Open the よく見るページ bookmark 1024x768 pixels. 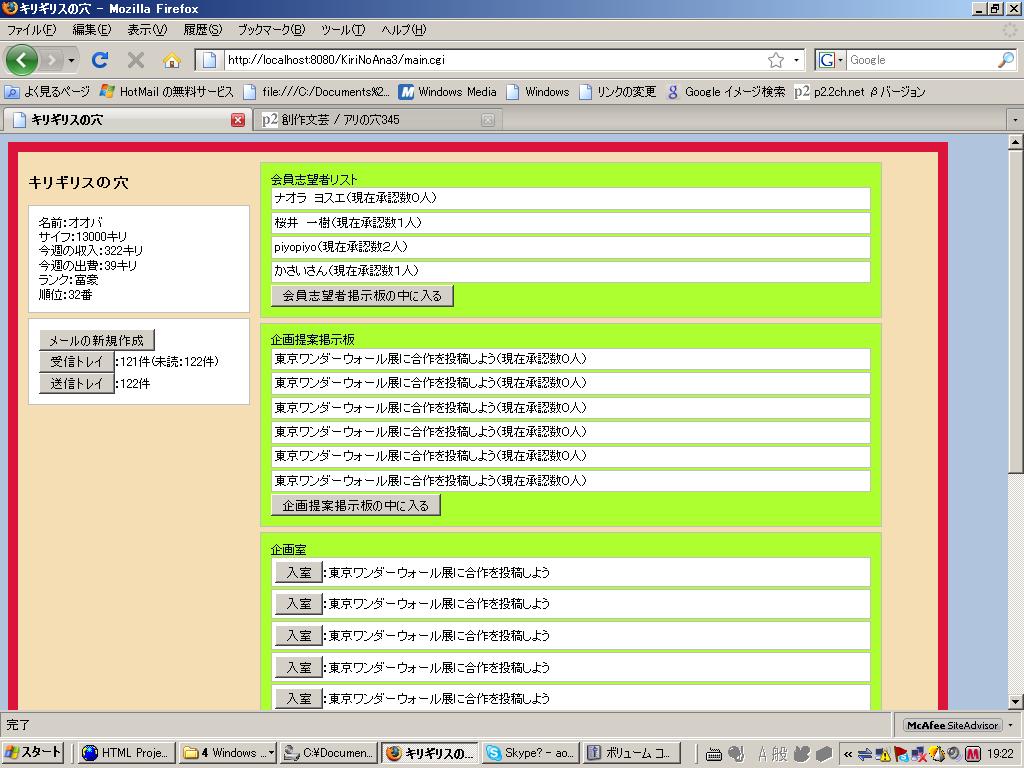pyautogui.click(x=47, y=92)
